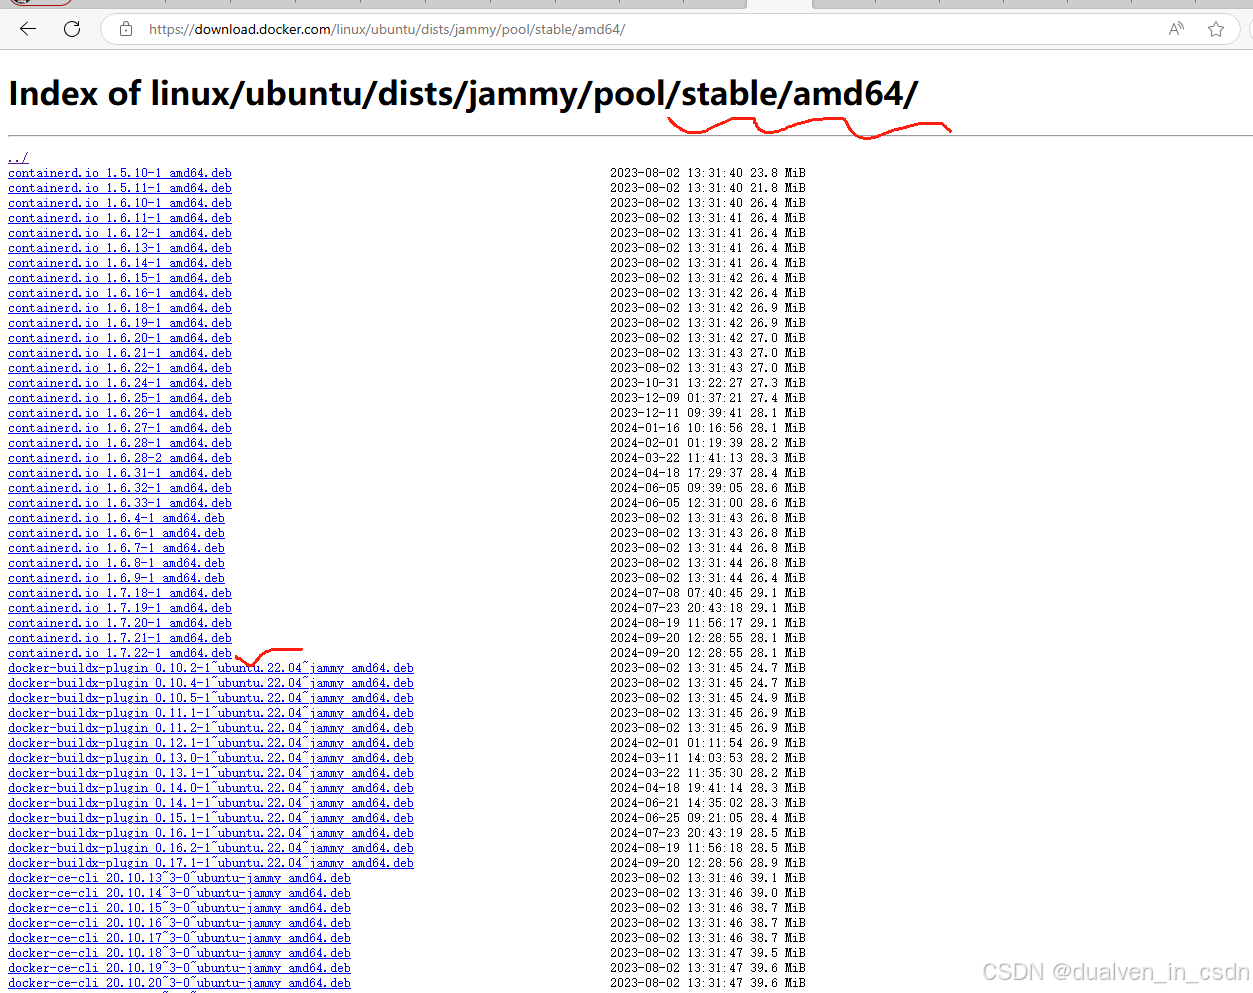Viewport: 1253px width, 993px height.
Task: Download docker-ce-cli 20.10.17 ubuntu-jammy deb
Action: pos(179,938)
